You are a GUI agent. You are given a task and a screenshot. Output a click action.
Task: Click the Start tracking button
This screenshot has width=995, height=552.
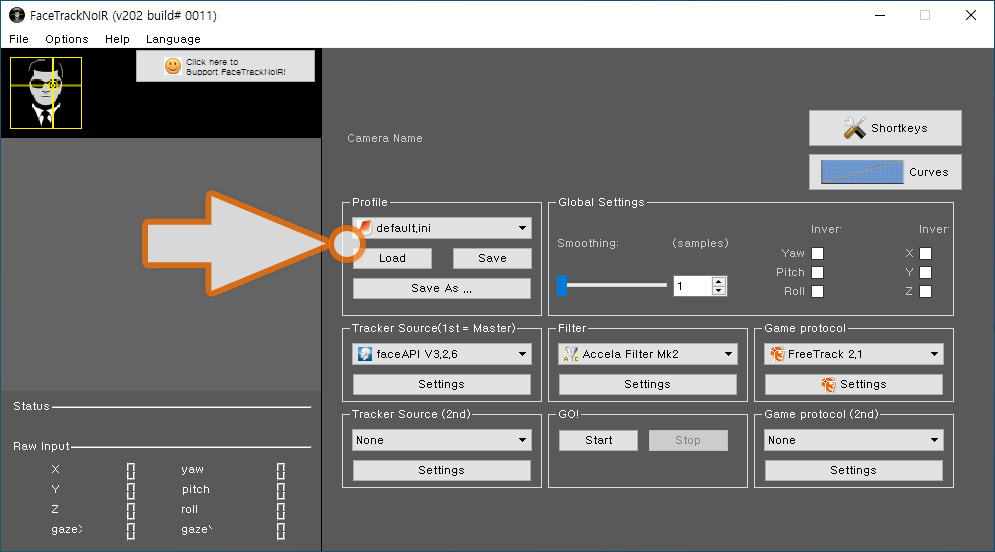(598, 440)
